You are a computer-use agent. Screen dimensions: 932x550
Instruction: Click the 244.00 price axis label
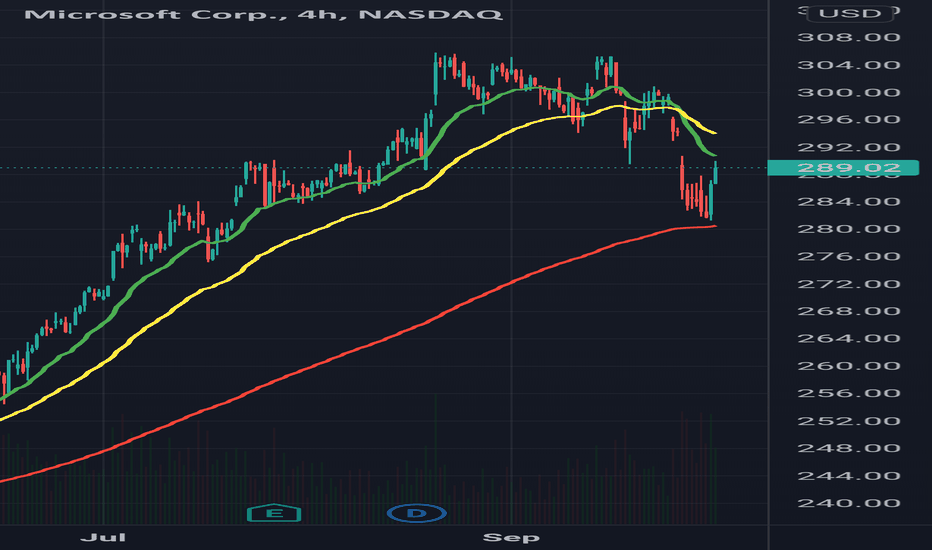[849, 476]
